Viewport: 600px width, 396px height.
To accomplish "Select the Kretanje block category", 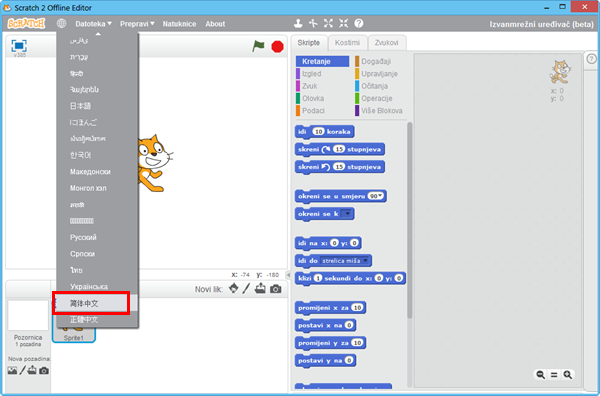I will 322,61.
